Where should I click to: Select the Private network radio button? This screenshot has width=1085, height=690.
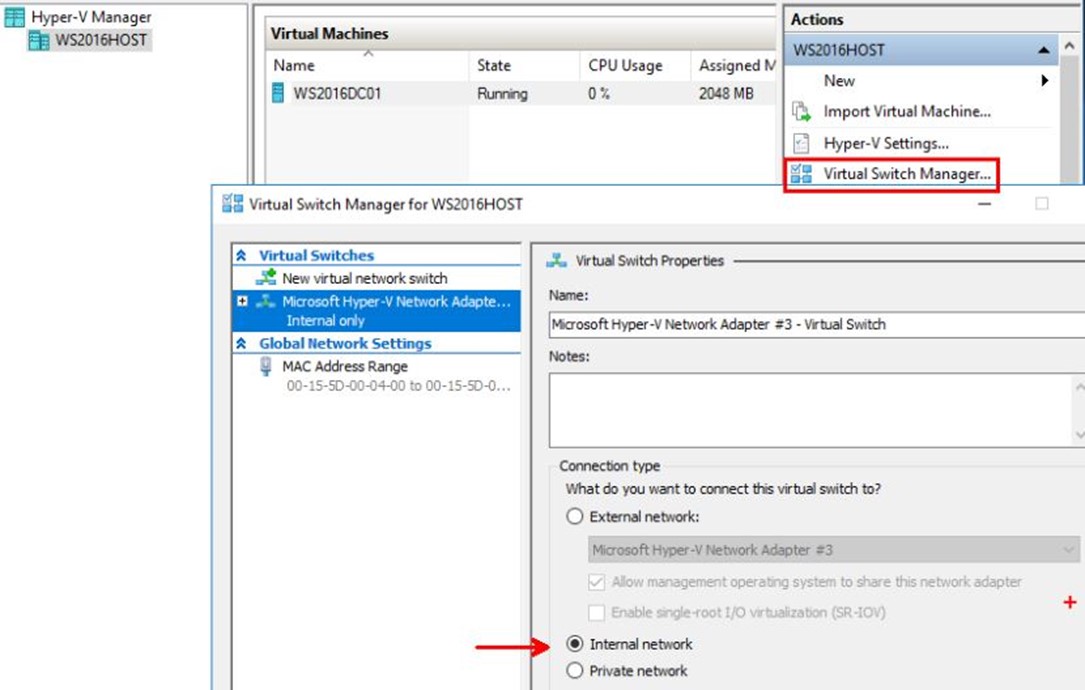[574, 671]
